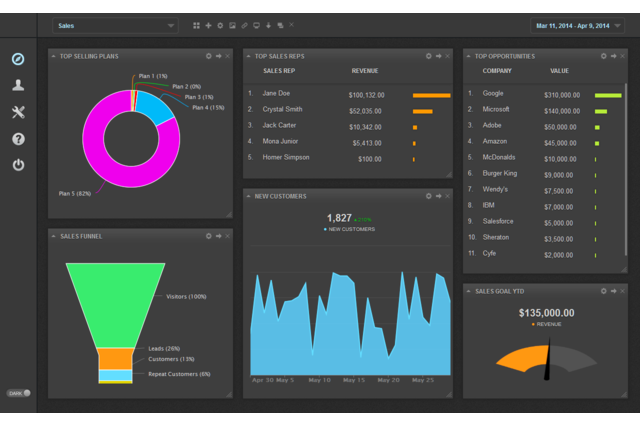Click the add widget plus icon

[208, 24]
